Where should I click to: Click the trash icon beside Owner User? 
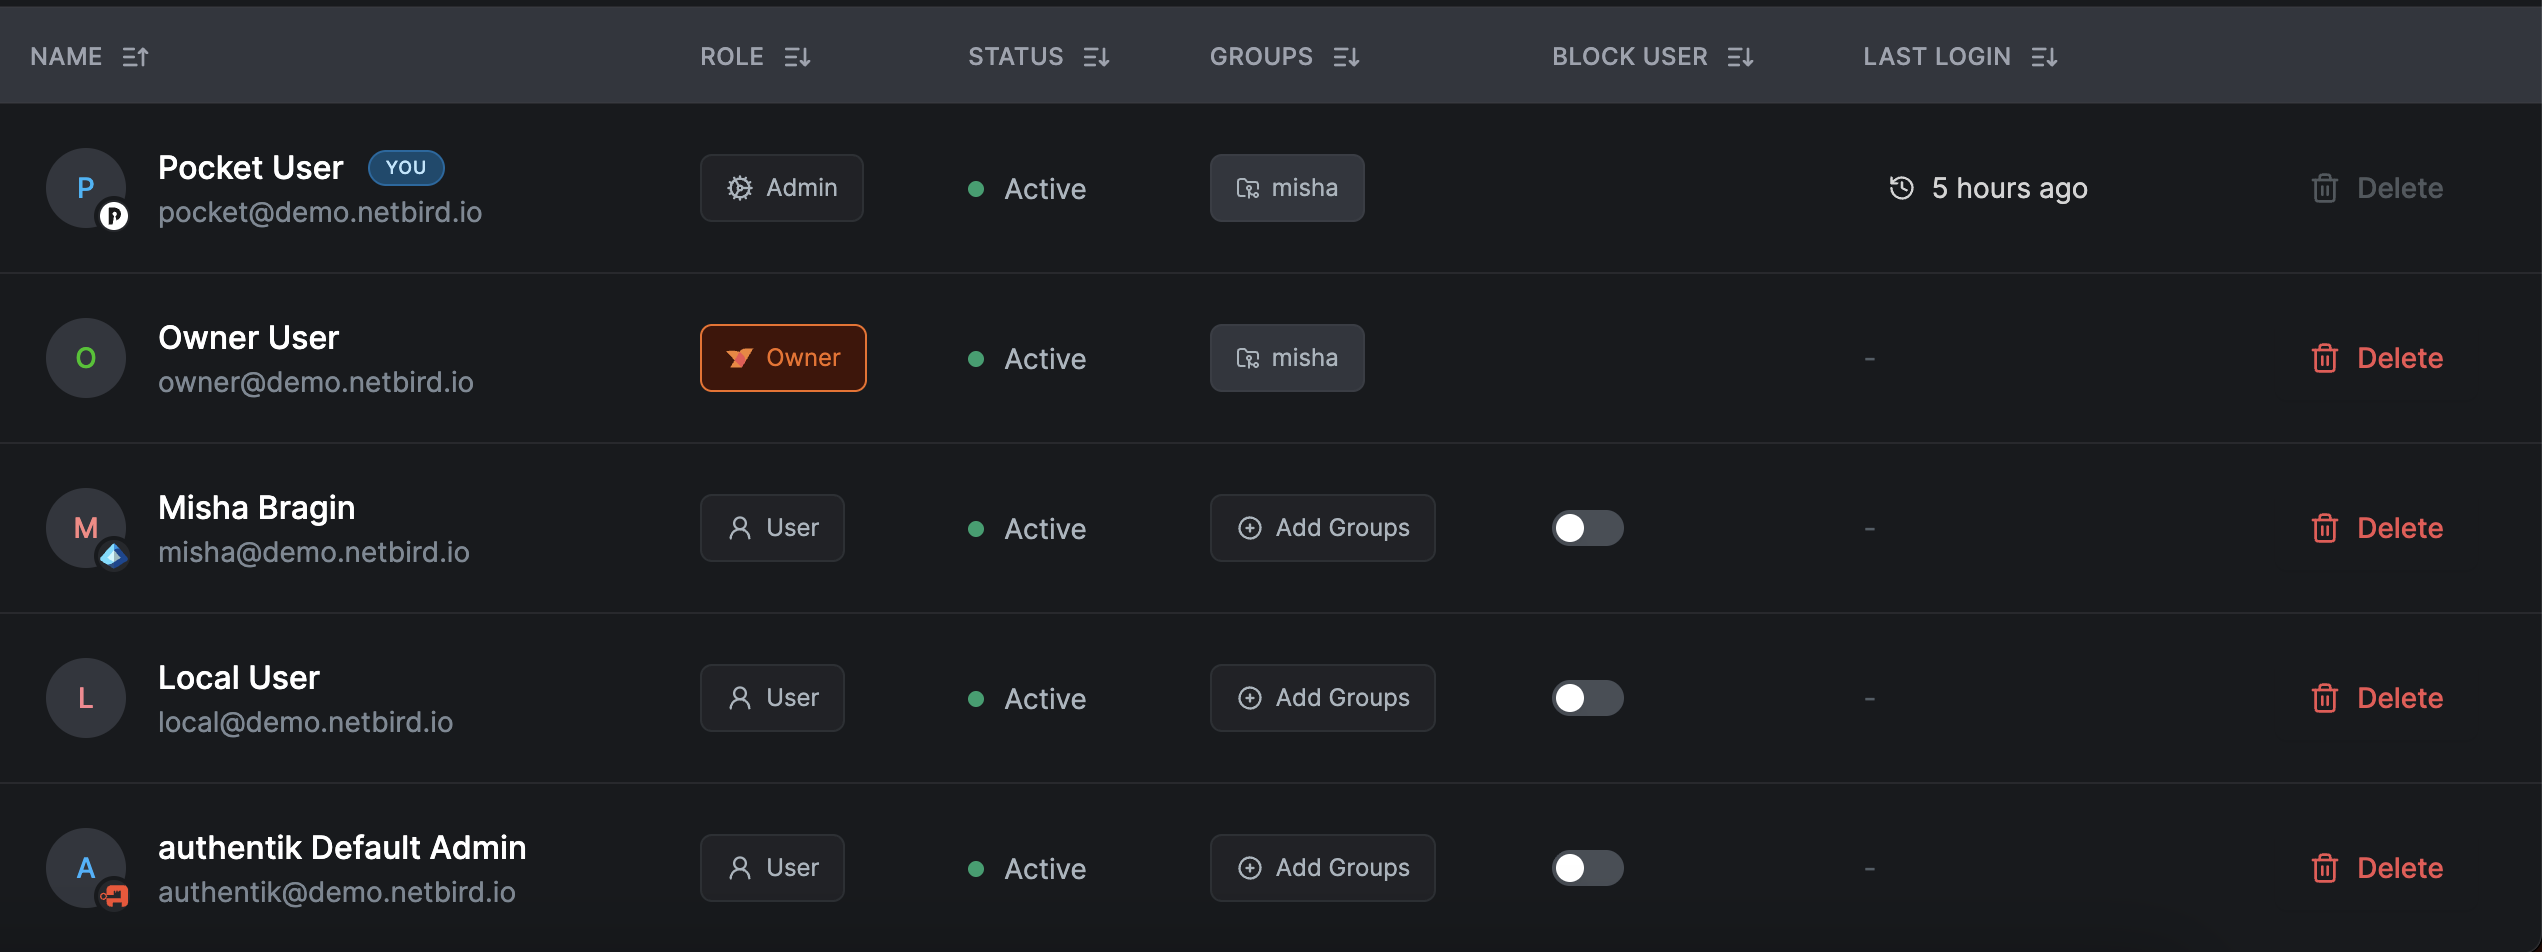(2325, 357)
